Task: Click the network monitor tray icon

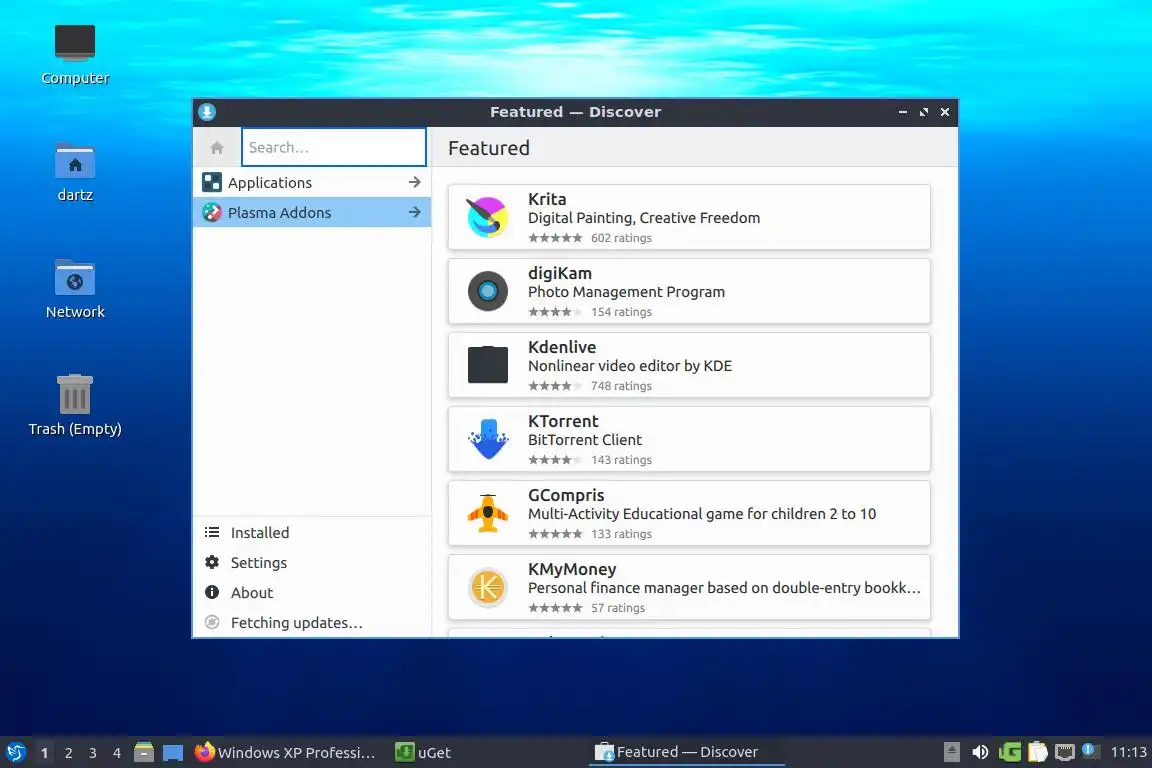Action: click(1065, 752)
